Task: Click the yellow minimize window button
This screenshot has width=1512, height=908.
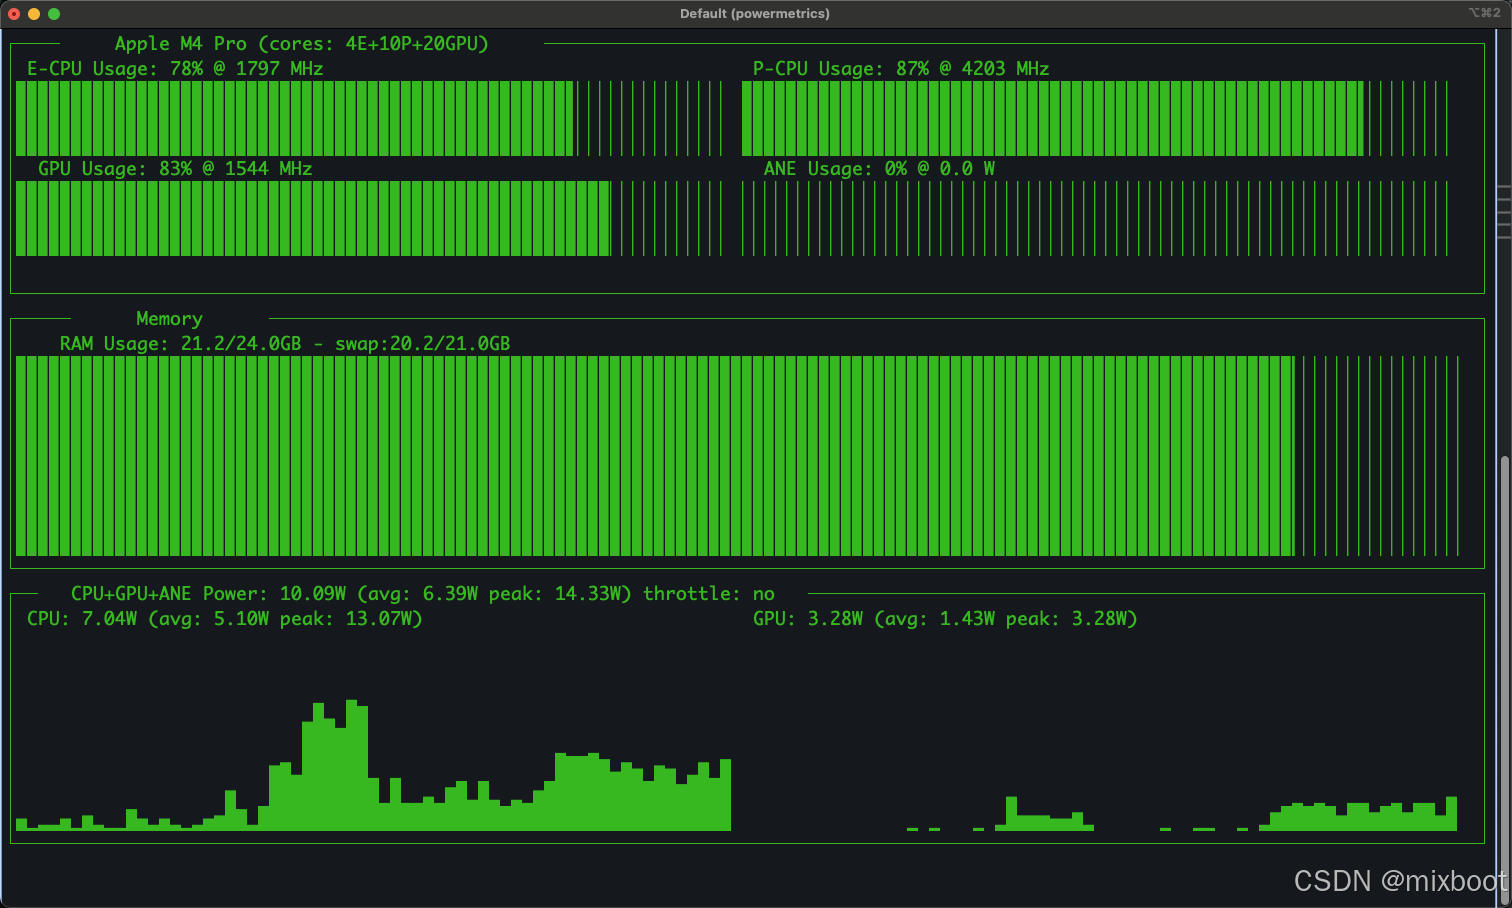Action: [x=34, y=14]
